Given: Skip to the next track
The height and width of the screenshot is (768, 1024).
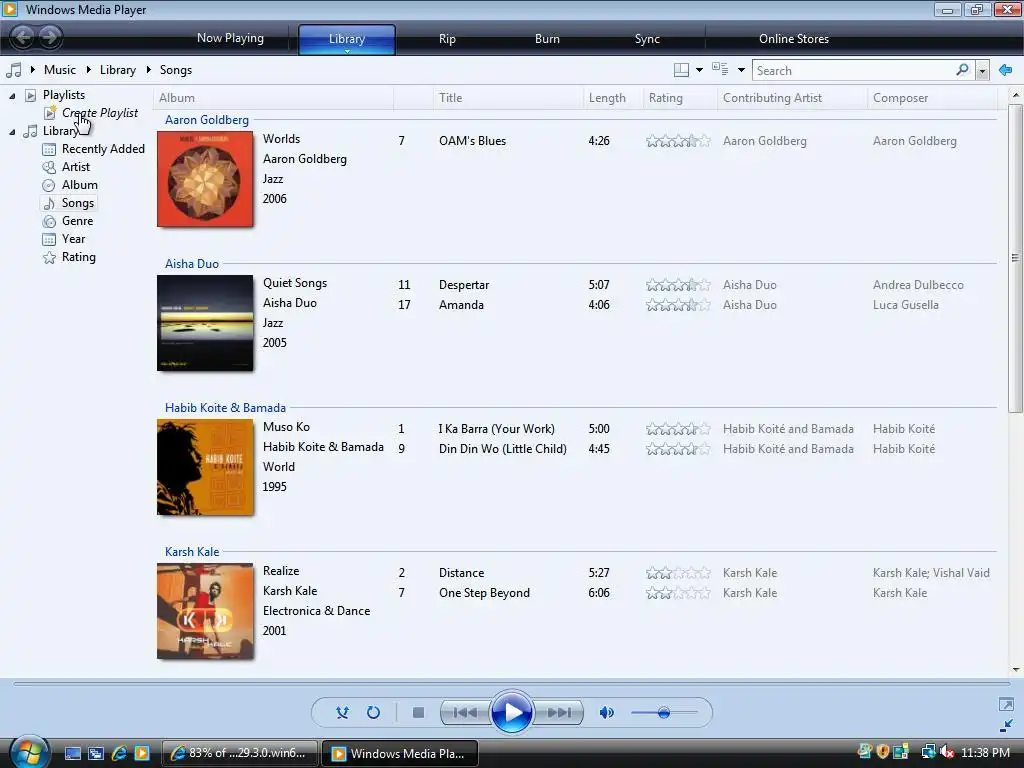Looking at the screenshot, I should click(x=558, y=712).
